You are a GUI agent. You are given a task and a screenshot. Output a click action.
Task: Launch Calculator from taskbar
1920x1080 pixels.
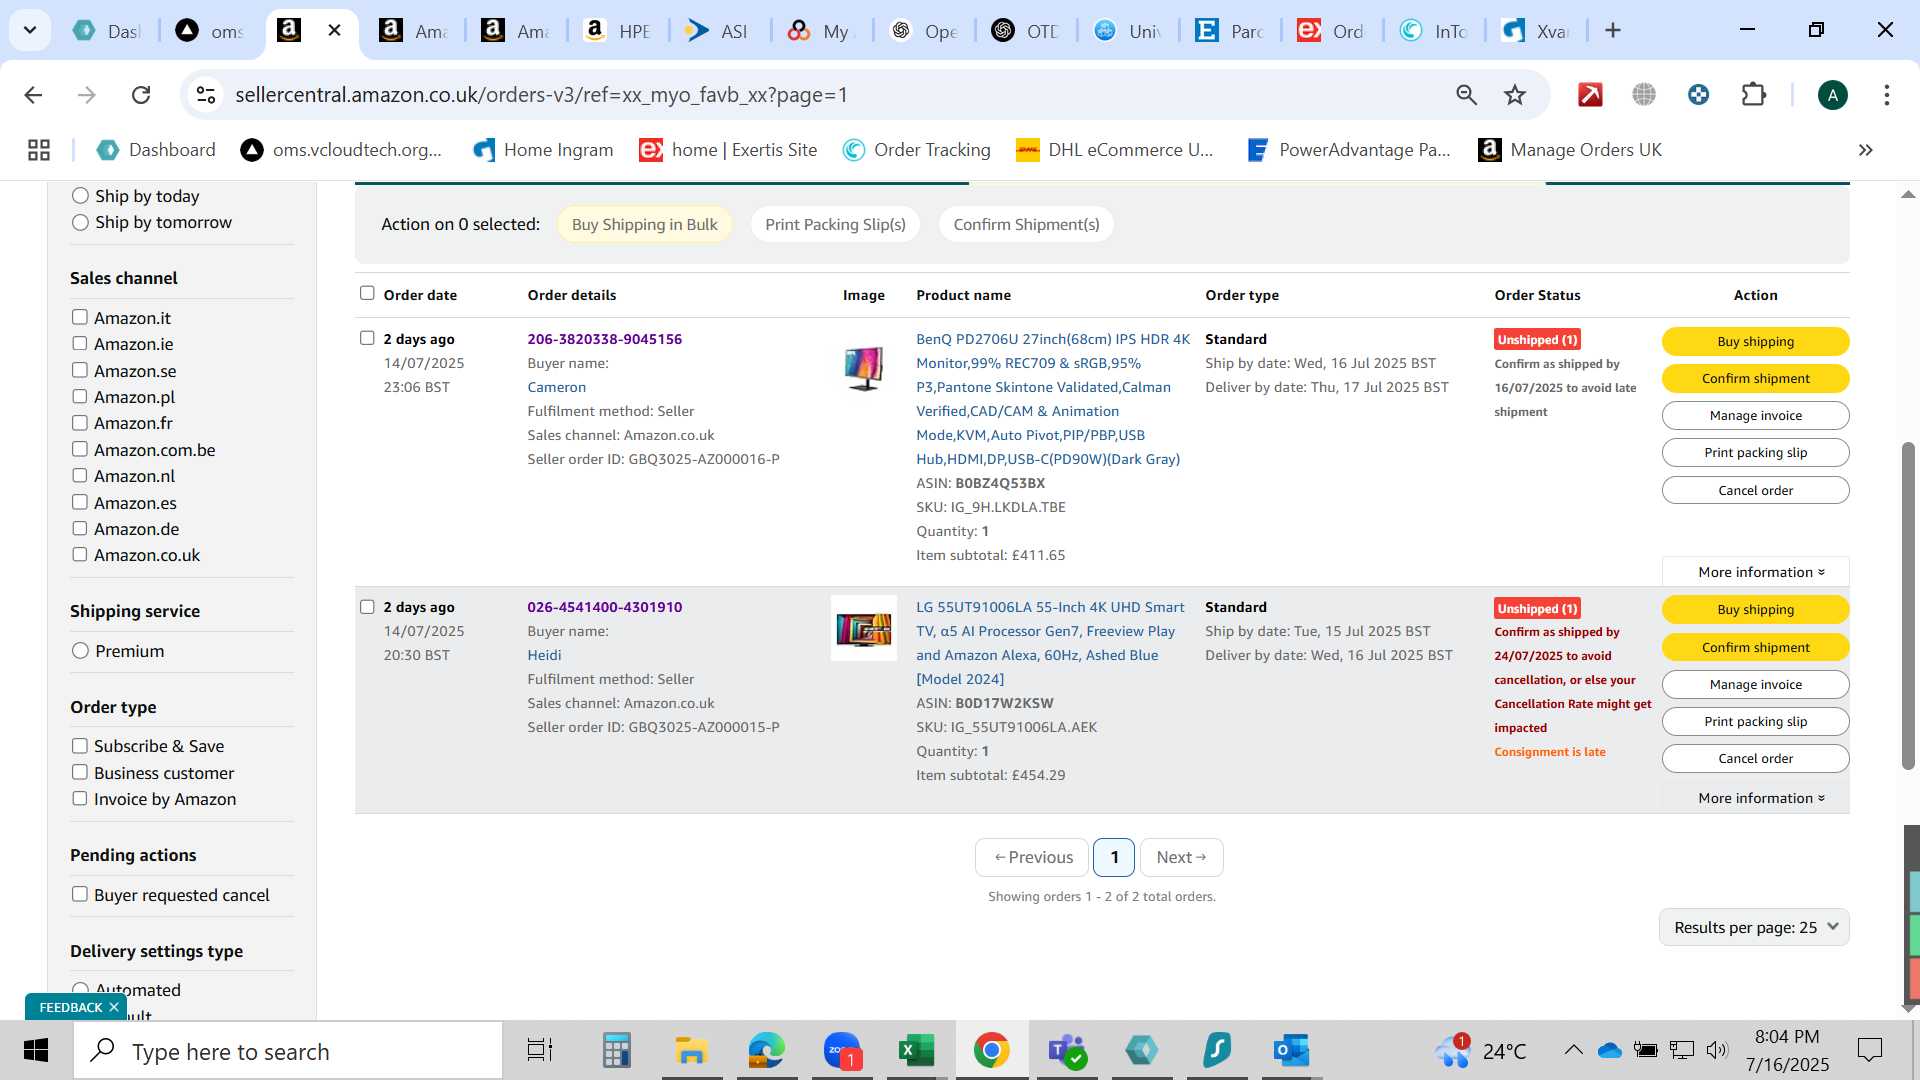[x=616, y=1051]
